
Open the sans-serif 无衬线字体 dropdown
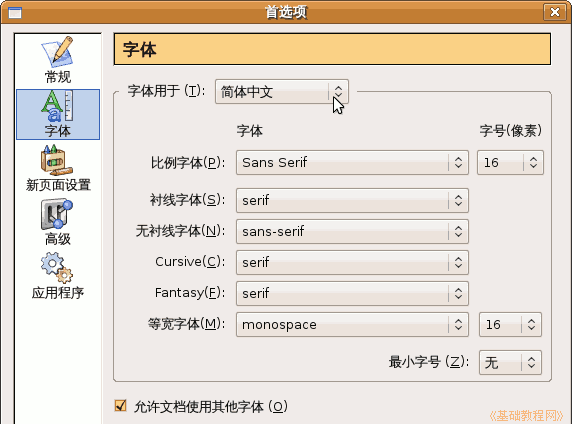coord(352,231)
